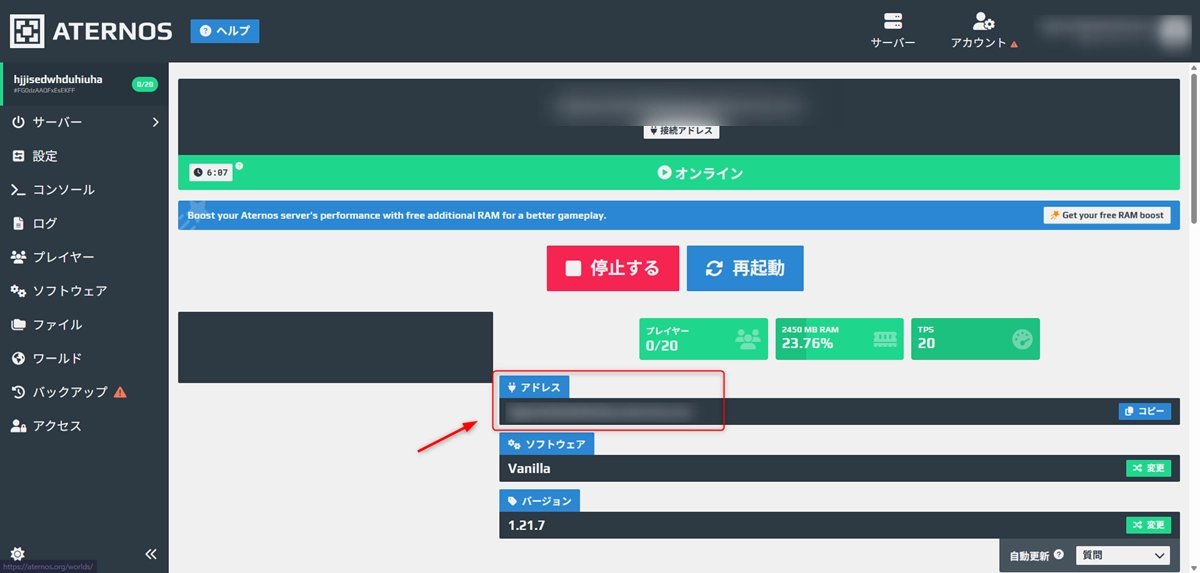Click the 0/20 player count badge in sidebar

click(144, 84)
